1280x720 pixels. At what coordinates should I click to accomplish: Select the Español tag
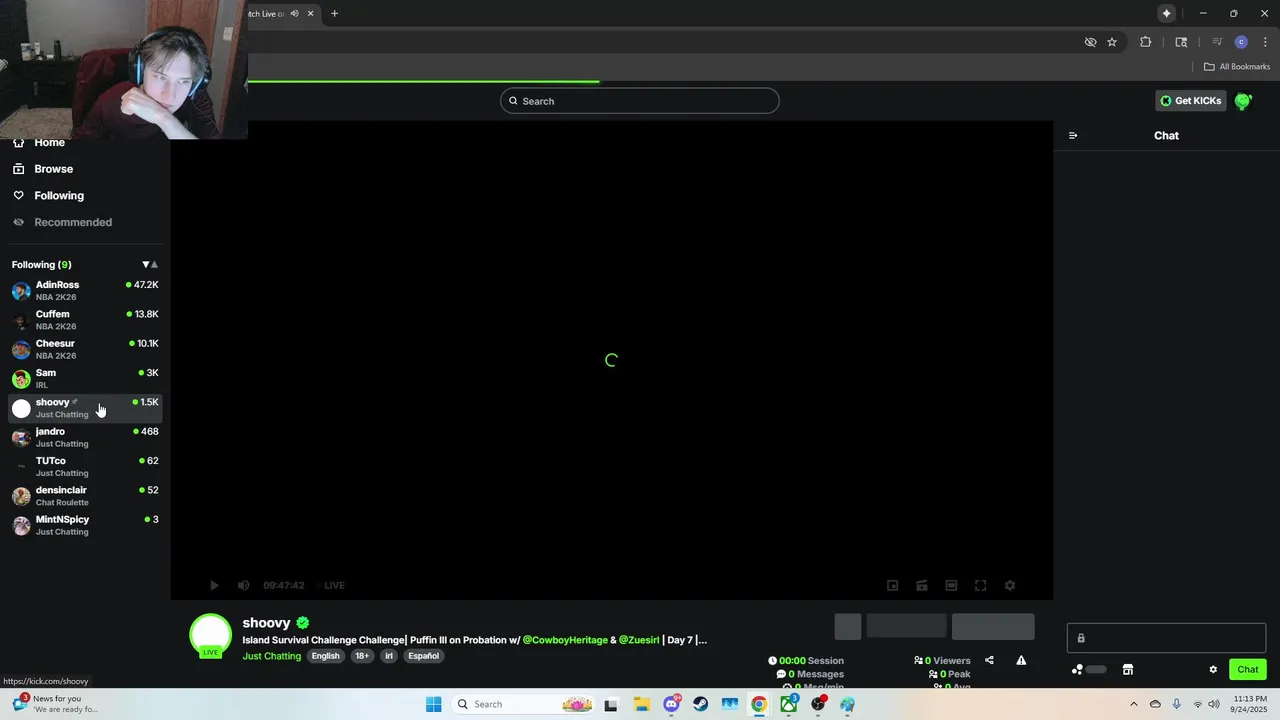pos(423,656)
